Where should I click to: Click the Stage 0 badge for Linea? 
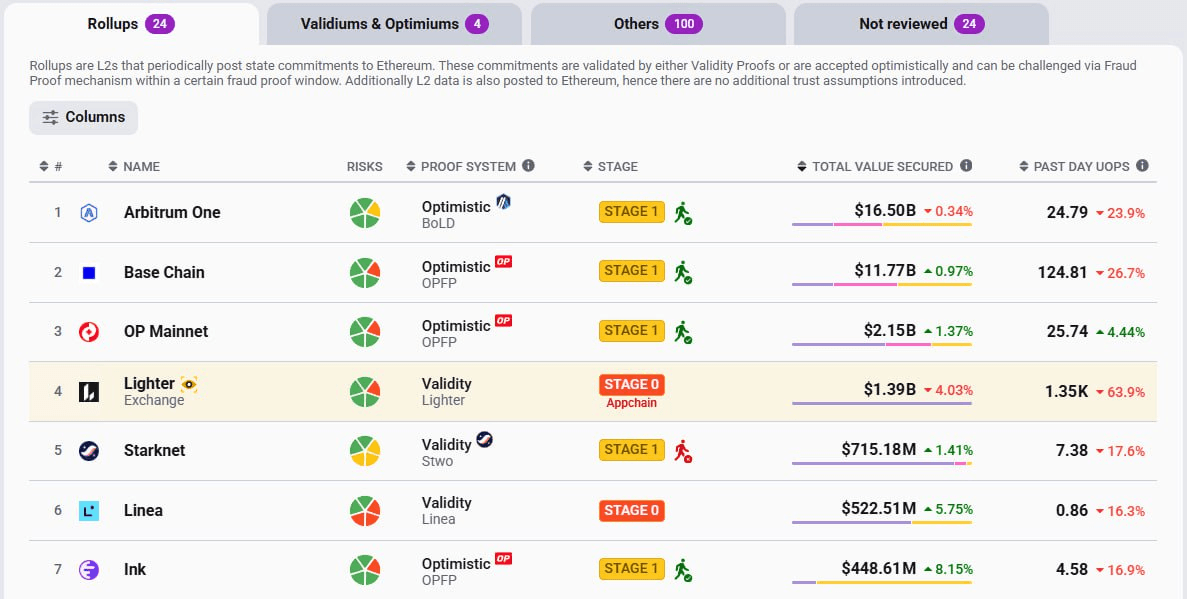(x=632, y=511)
